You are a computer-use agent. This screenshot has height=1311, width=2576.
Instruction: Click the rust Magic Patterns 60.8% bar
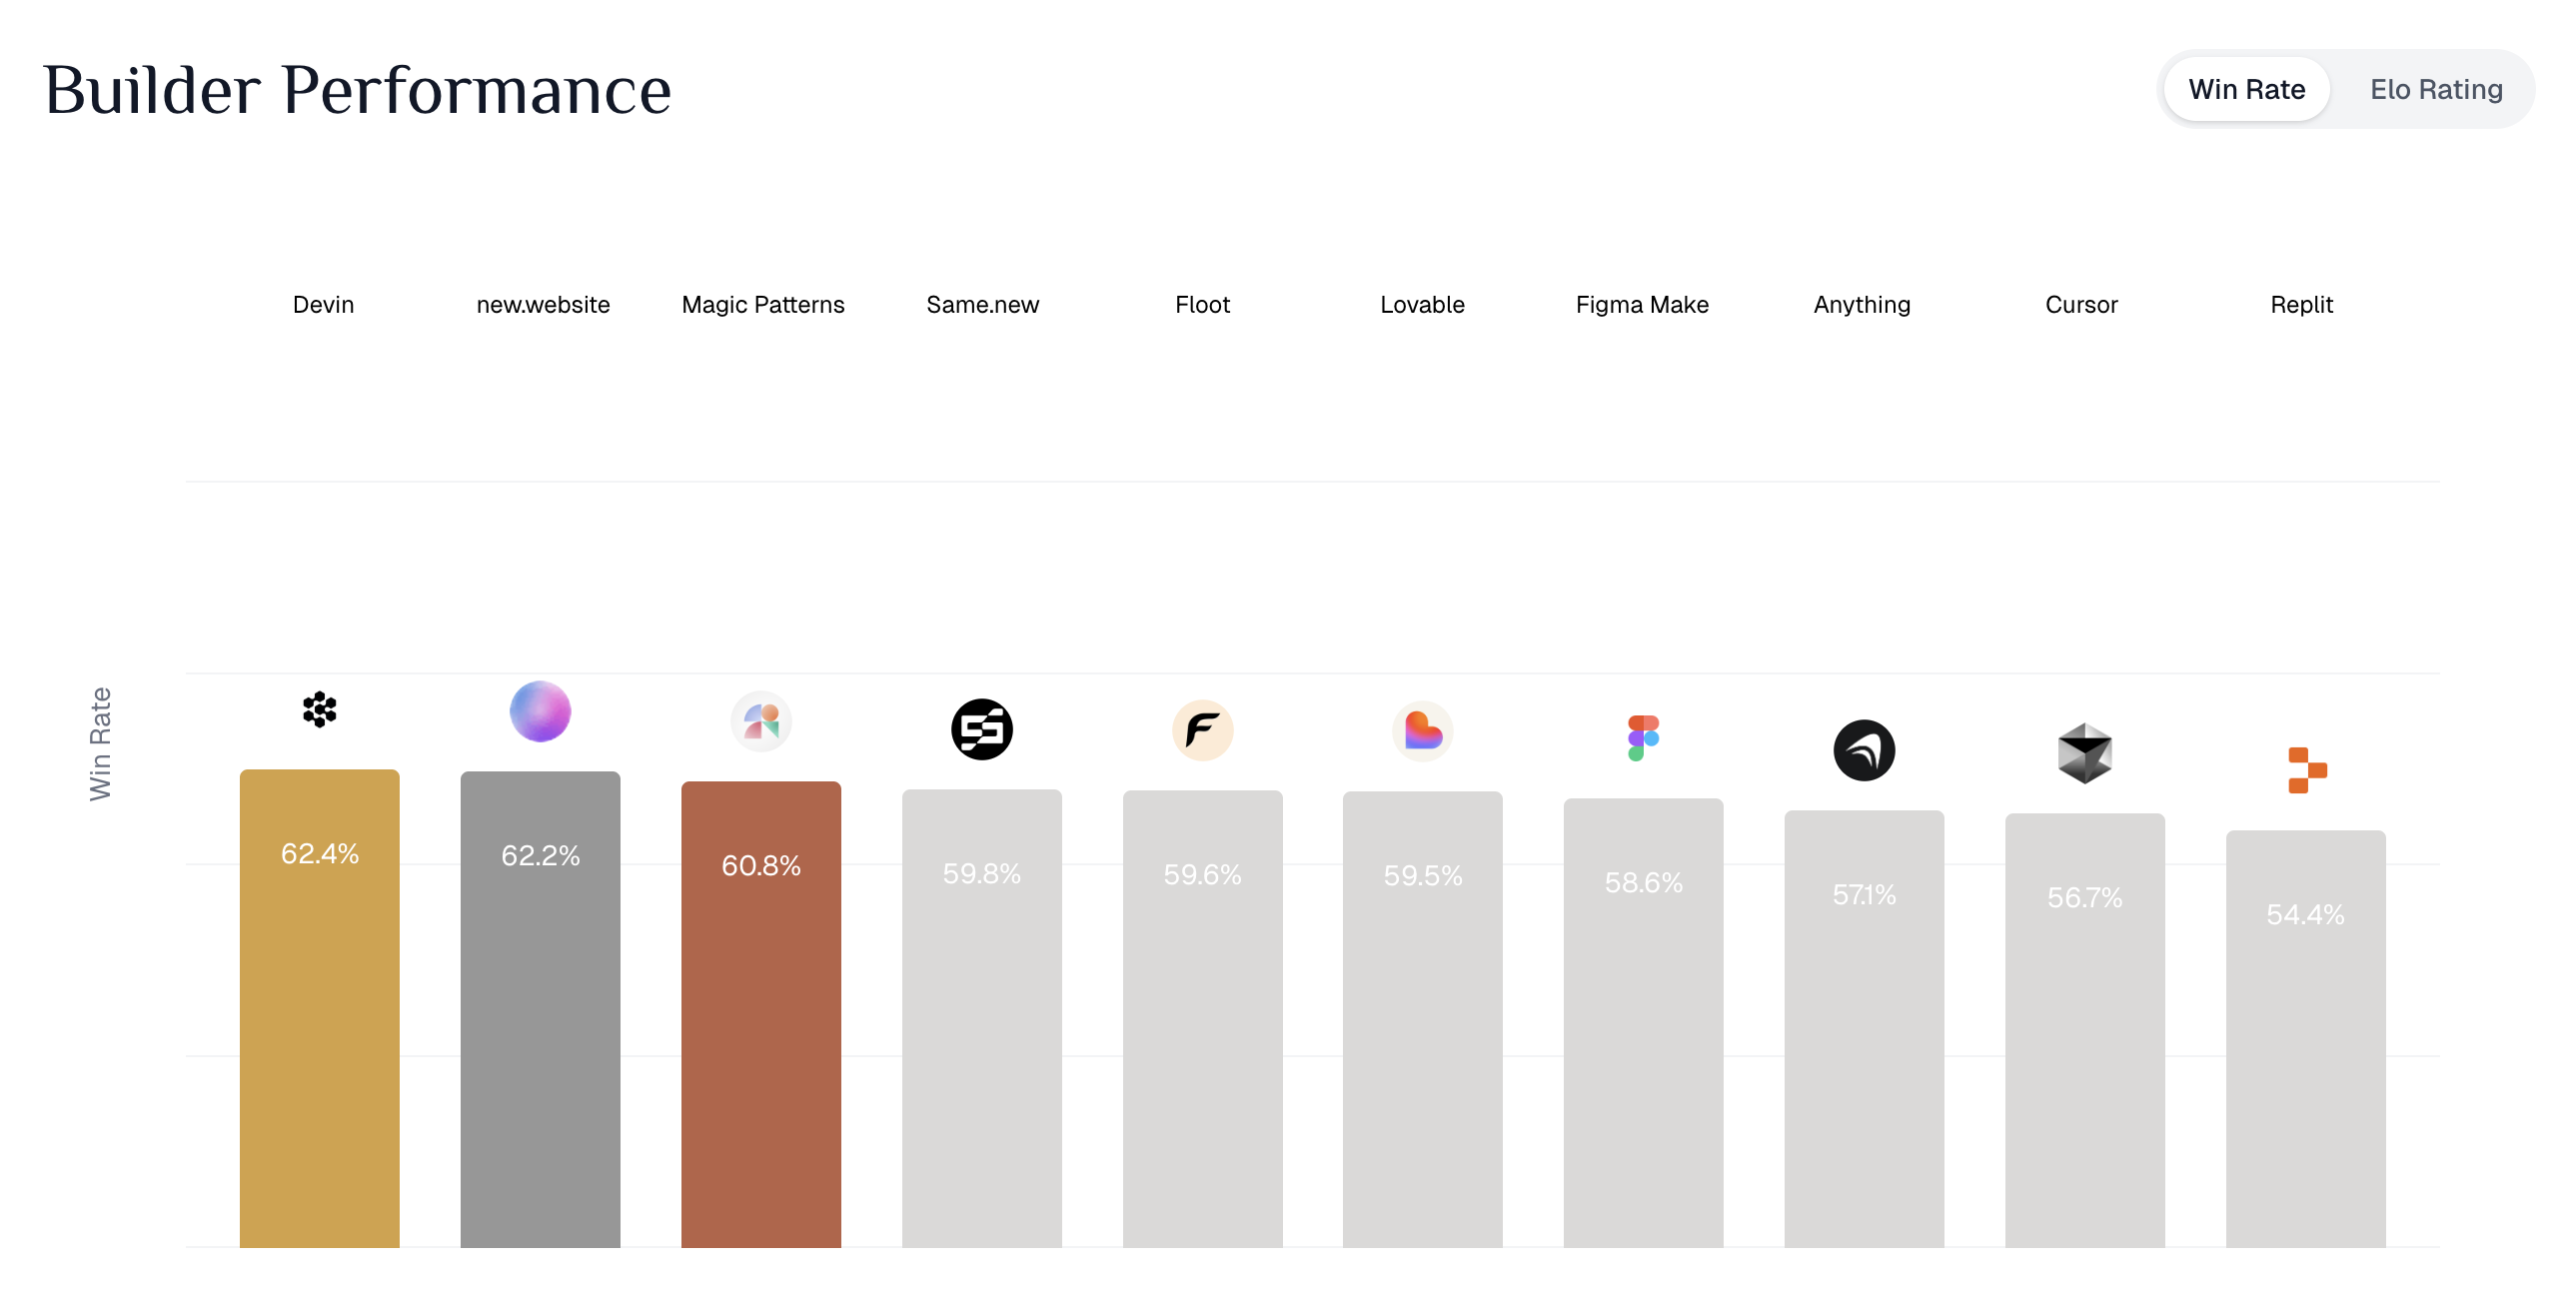(x=761, y=1014)
